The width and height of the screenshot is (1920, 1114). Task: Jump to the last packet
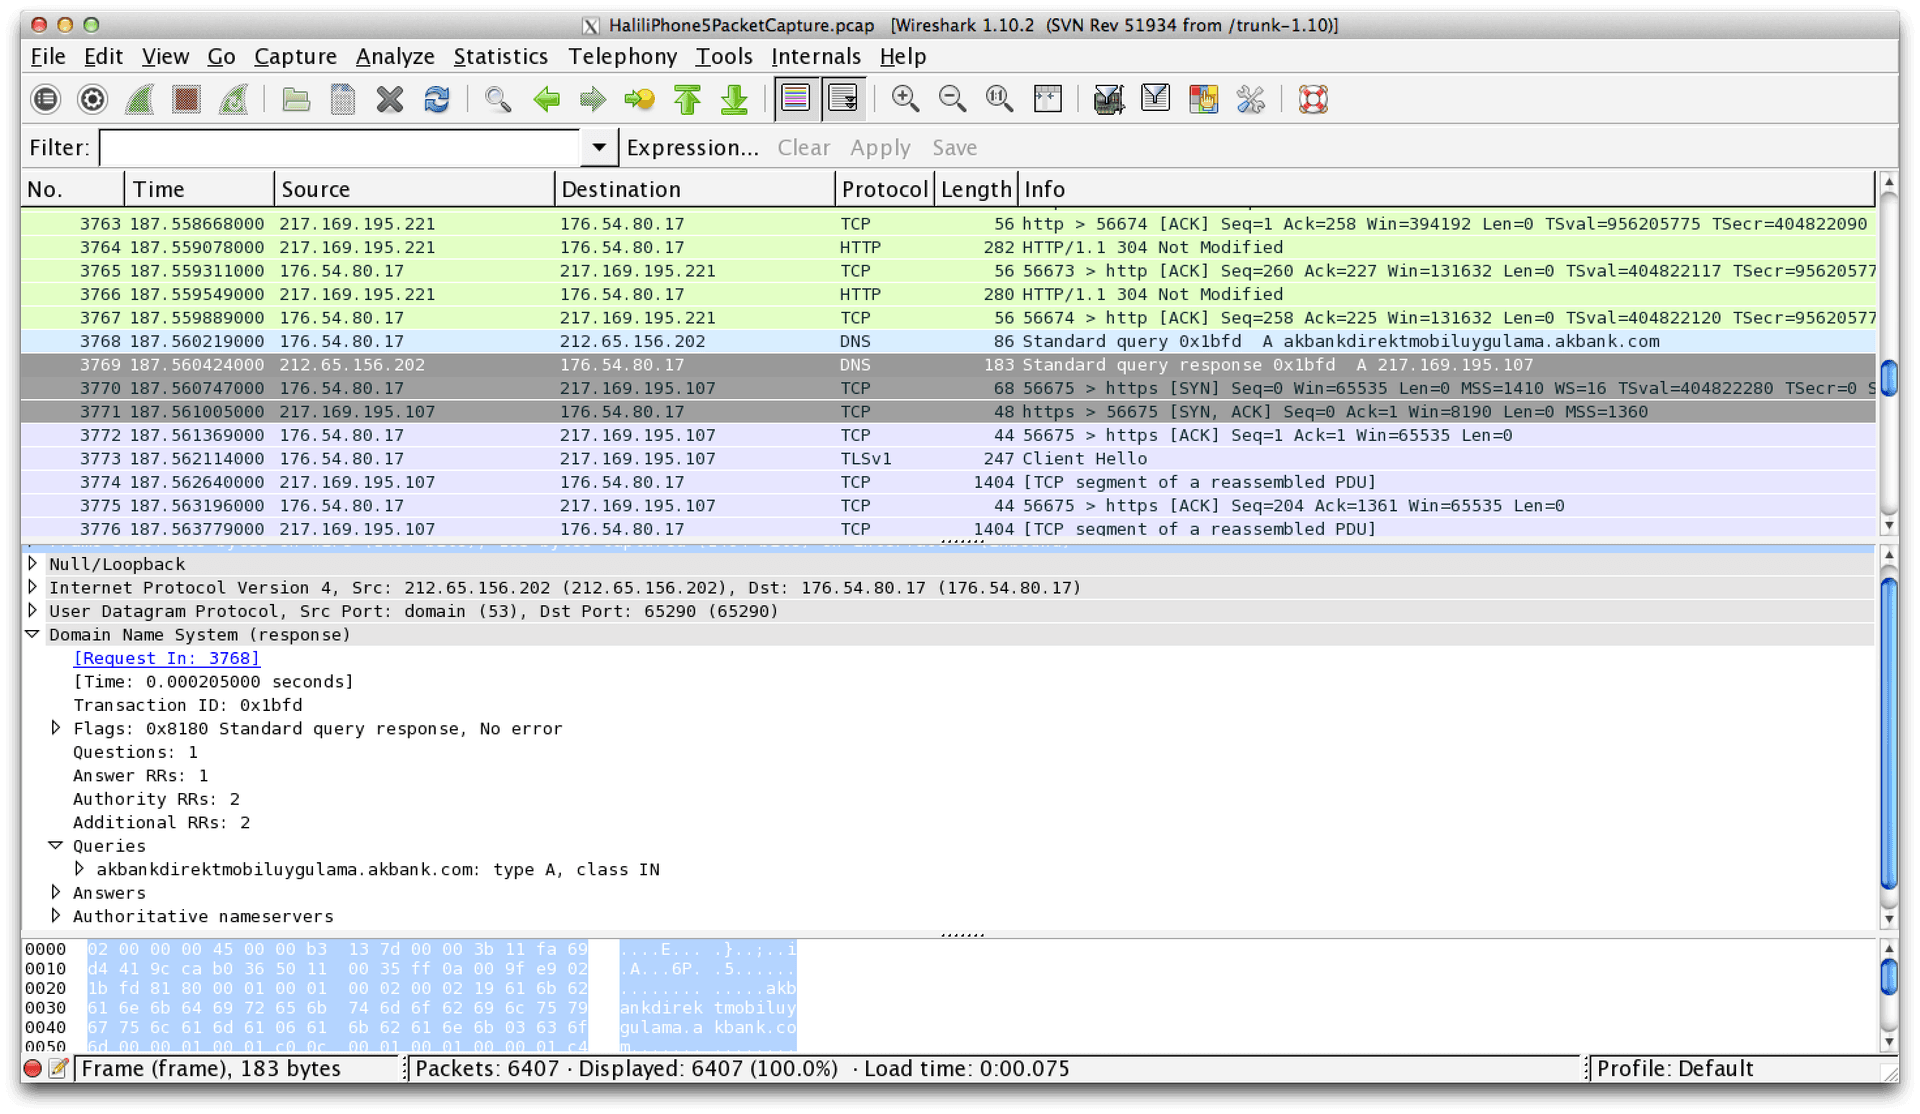pyautogui.click(x=735, y=99)
